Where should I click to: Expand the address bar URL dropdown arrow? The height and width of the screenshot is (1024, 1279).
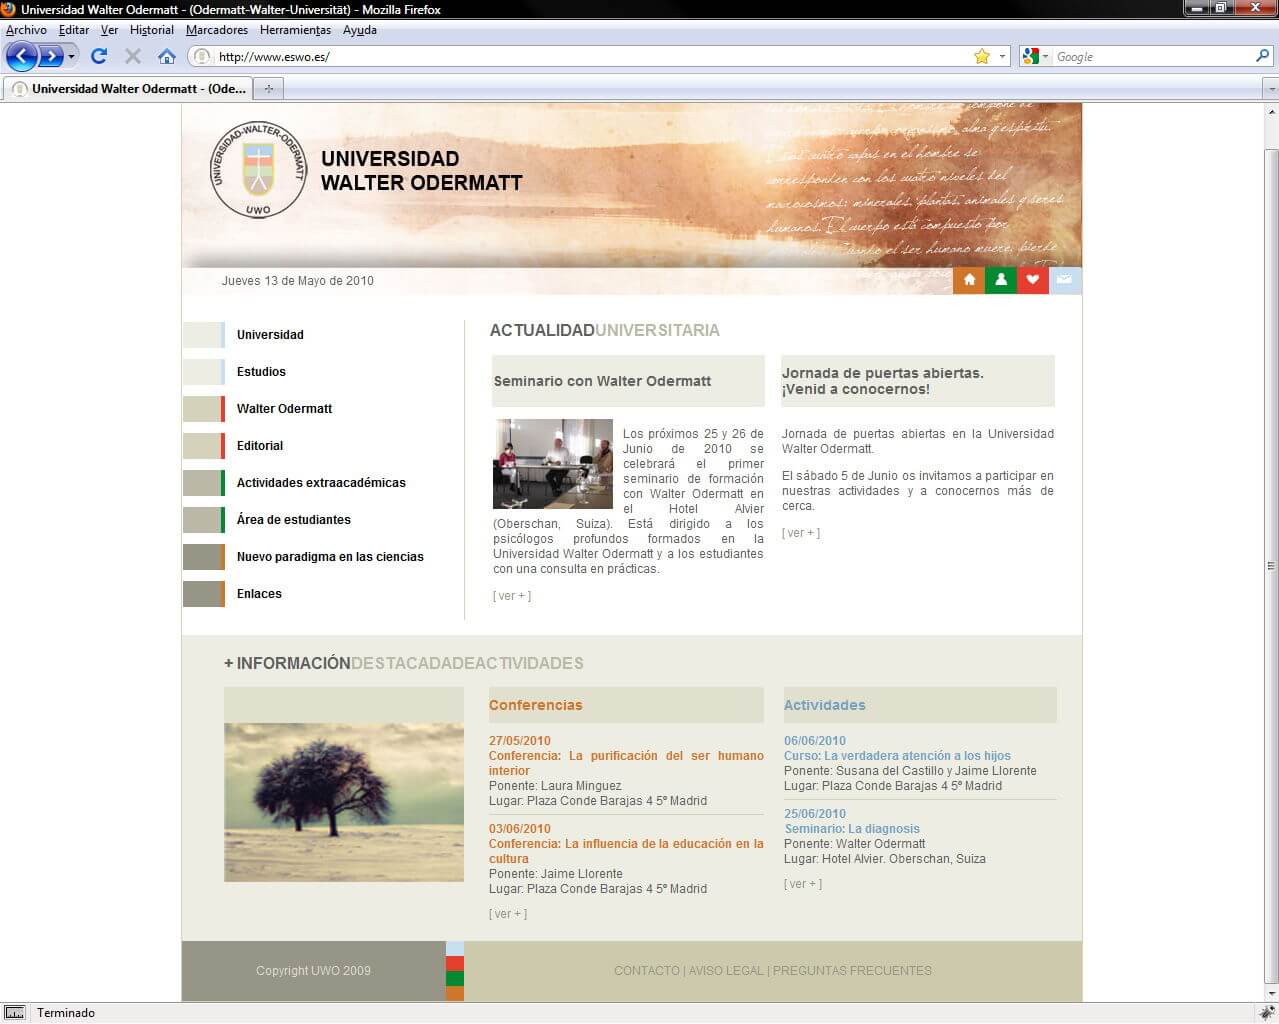(1003, 56)
